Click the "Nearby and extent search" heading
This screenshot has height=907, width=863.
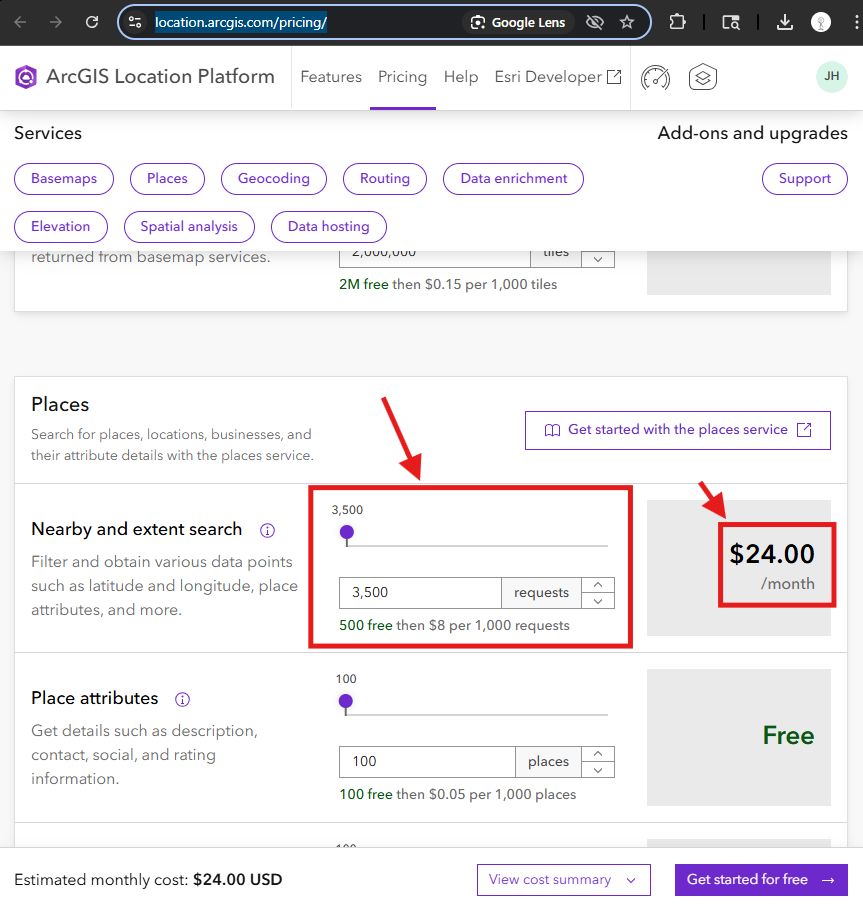(x=137, y=529)
